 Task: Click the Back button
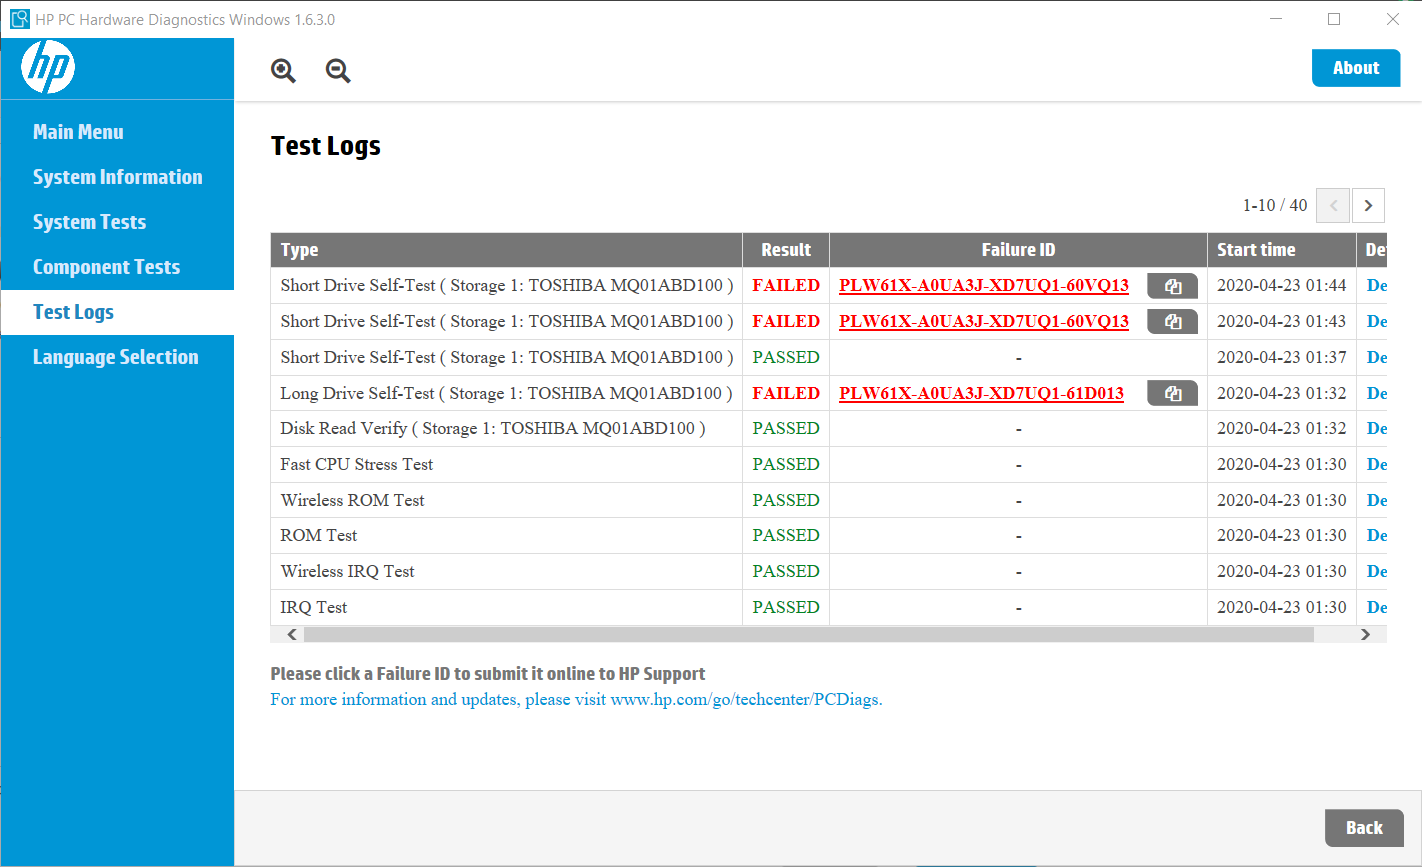tap(1364, 827)
